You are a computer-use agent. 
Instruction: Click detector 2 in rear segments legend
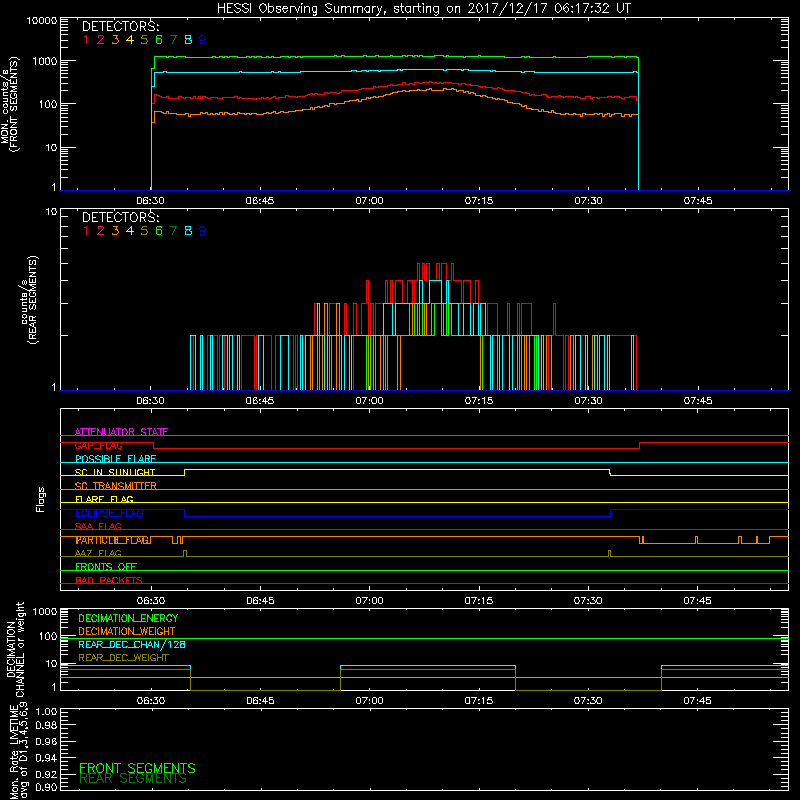pos(101,231)
